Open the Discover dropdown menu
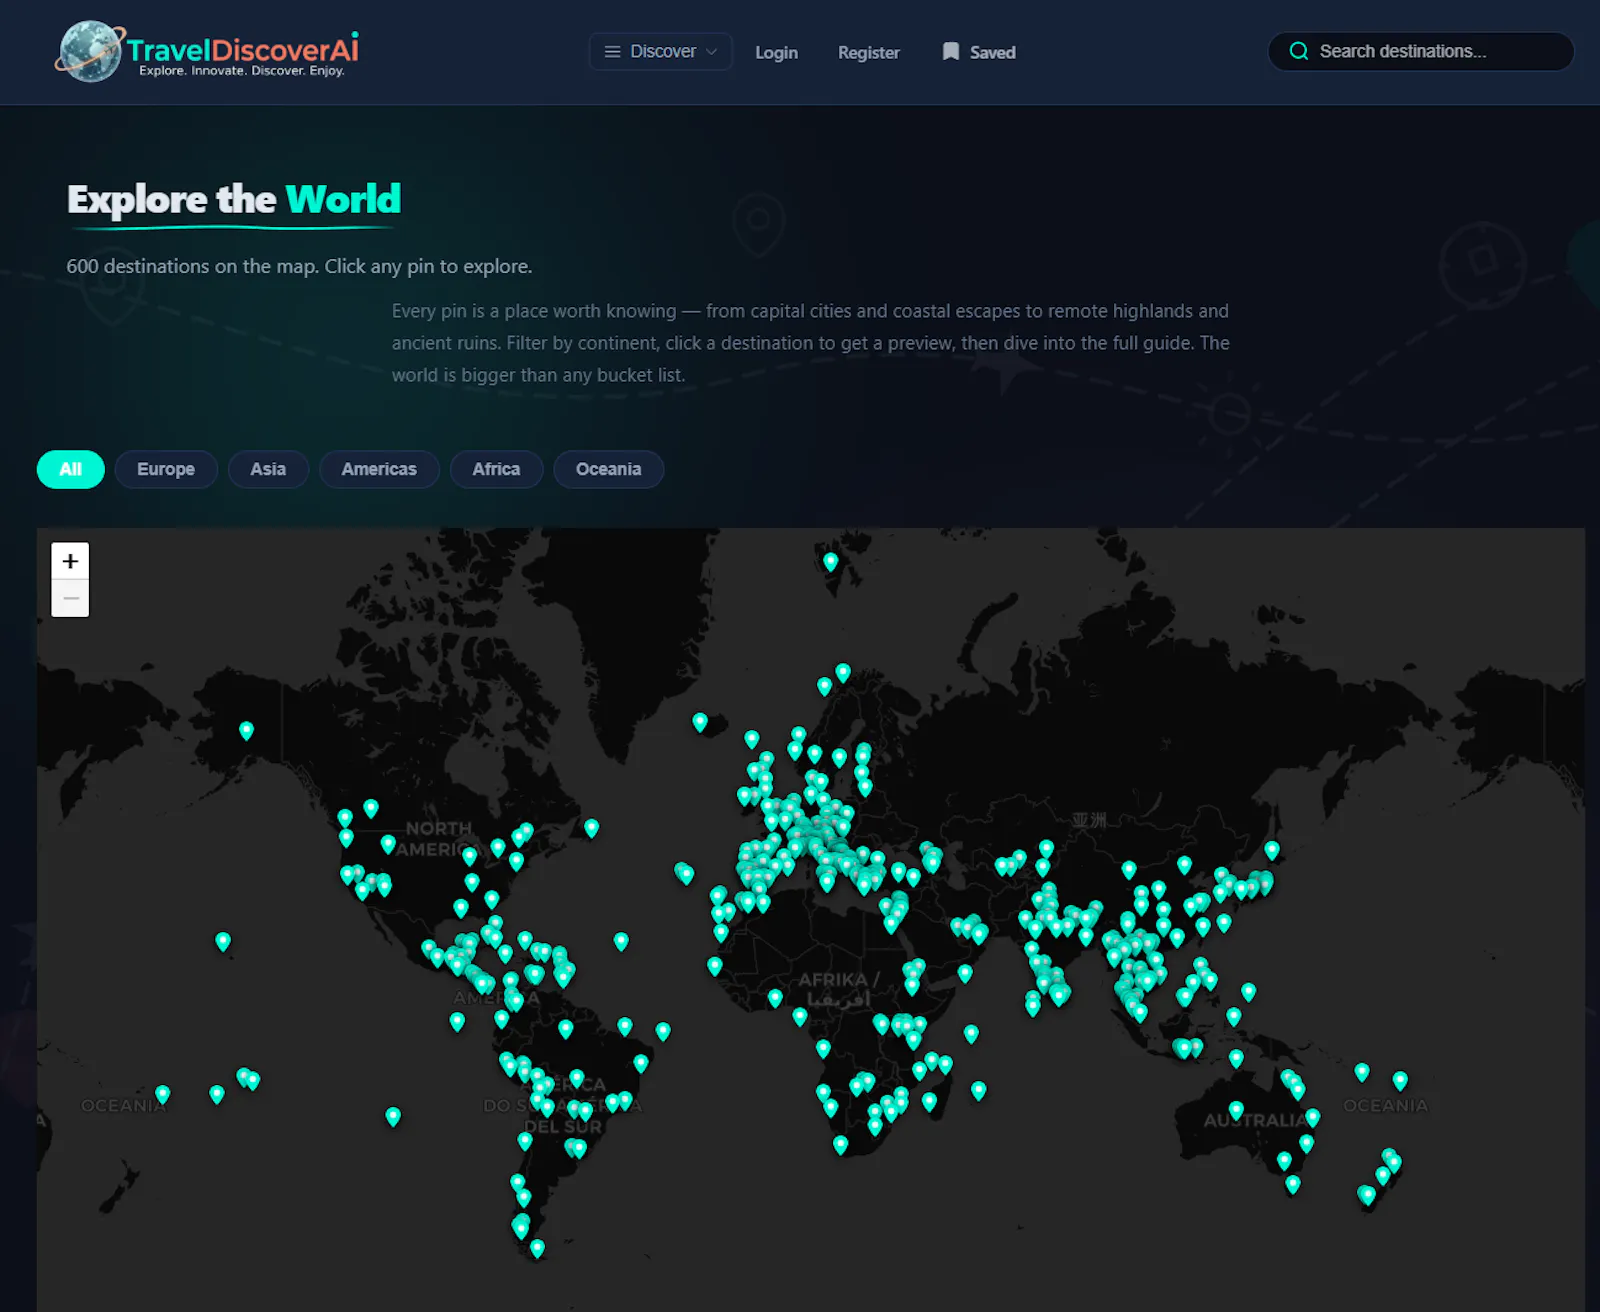This screenshot has height=1312, width=1600. [x=661, y=52]
